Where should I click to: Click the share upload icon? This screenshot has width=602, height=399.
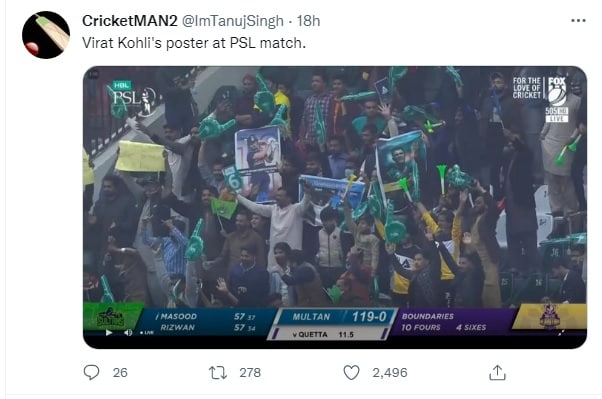tap(497, 373)
